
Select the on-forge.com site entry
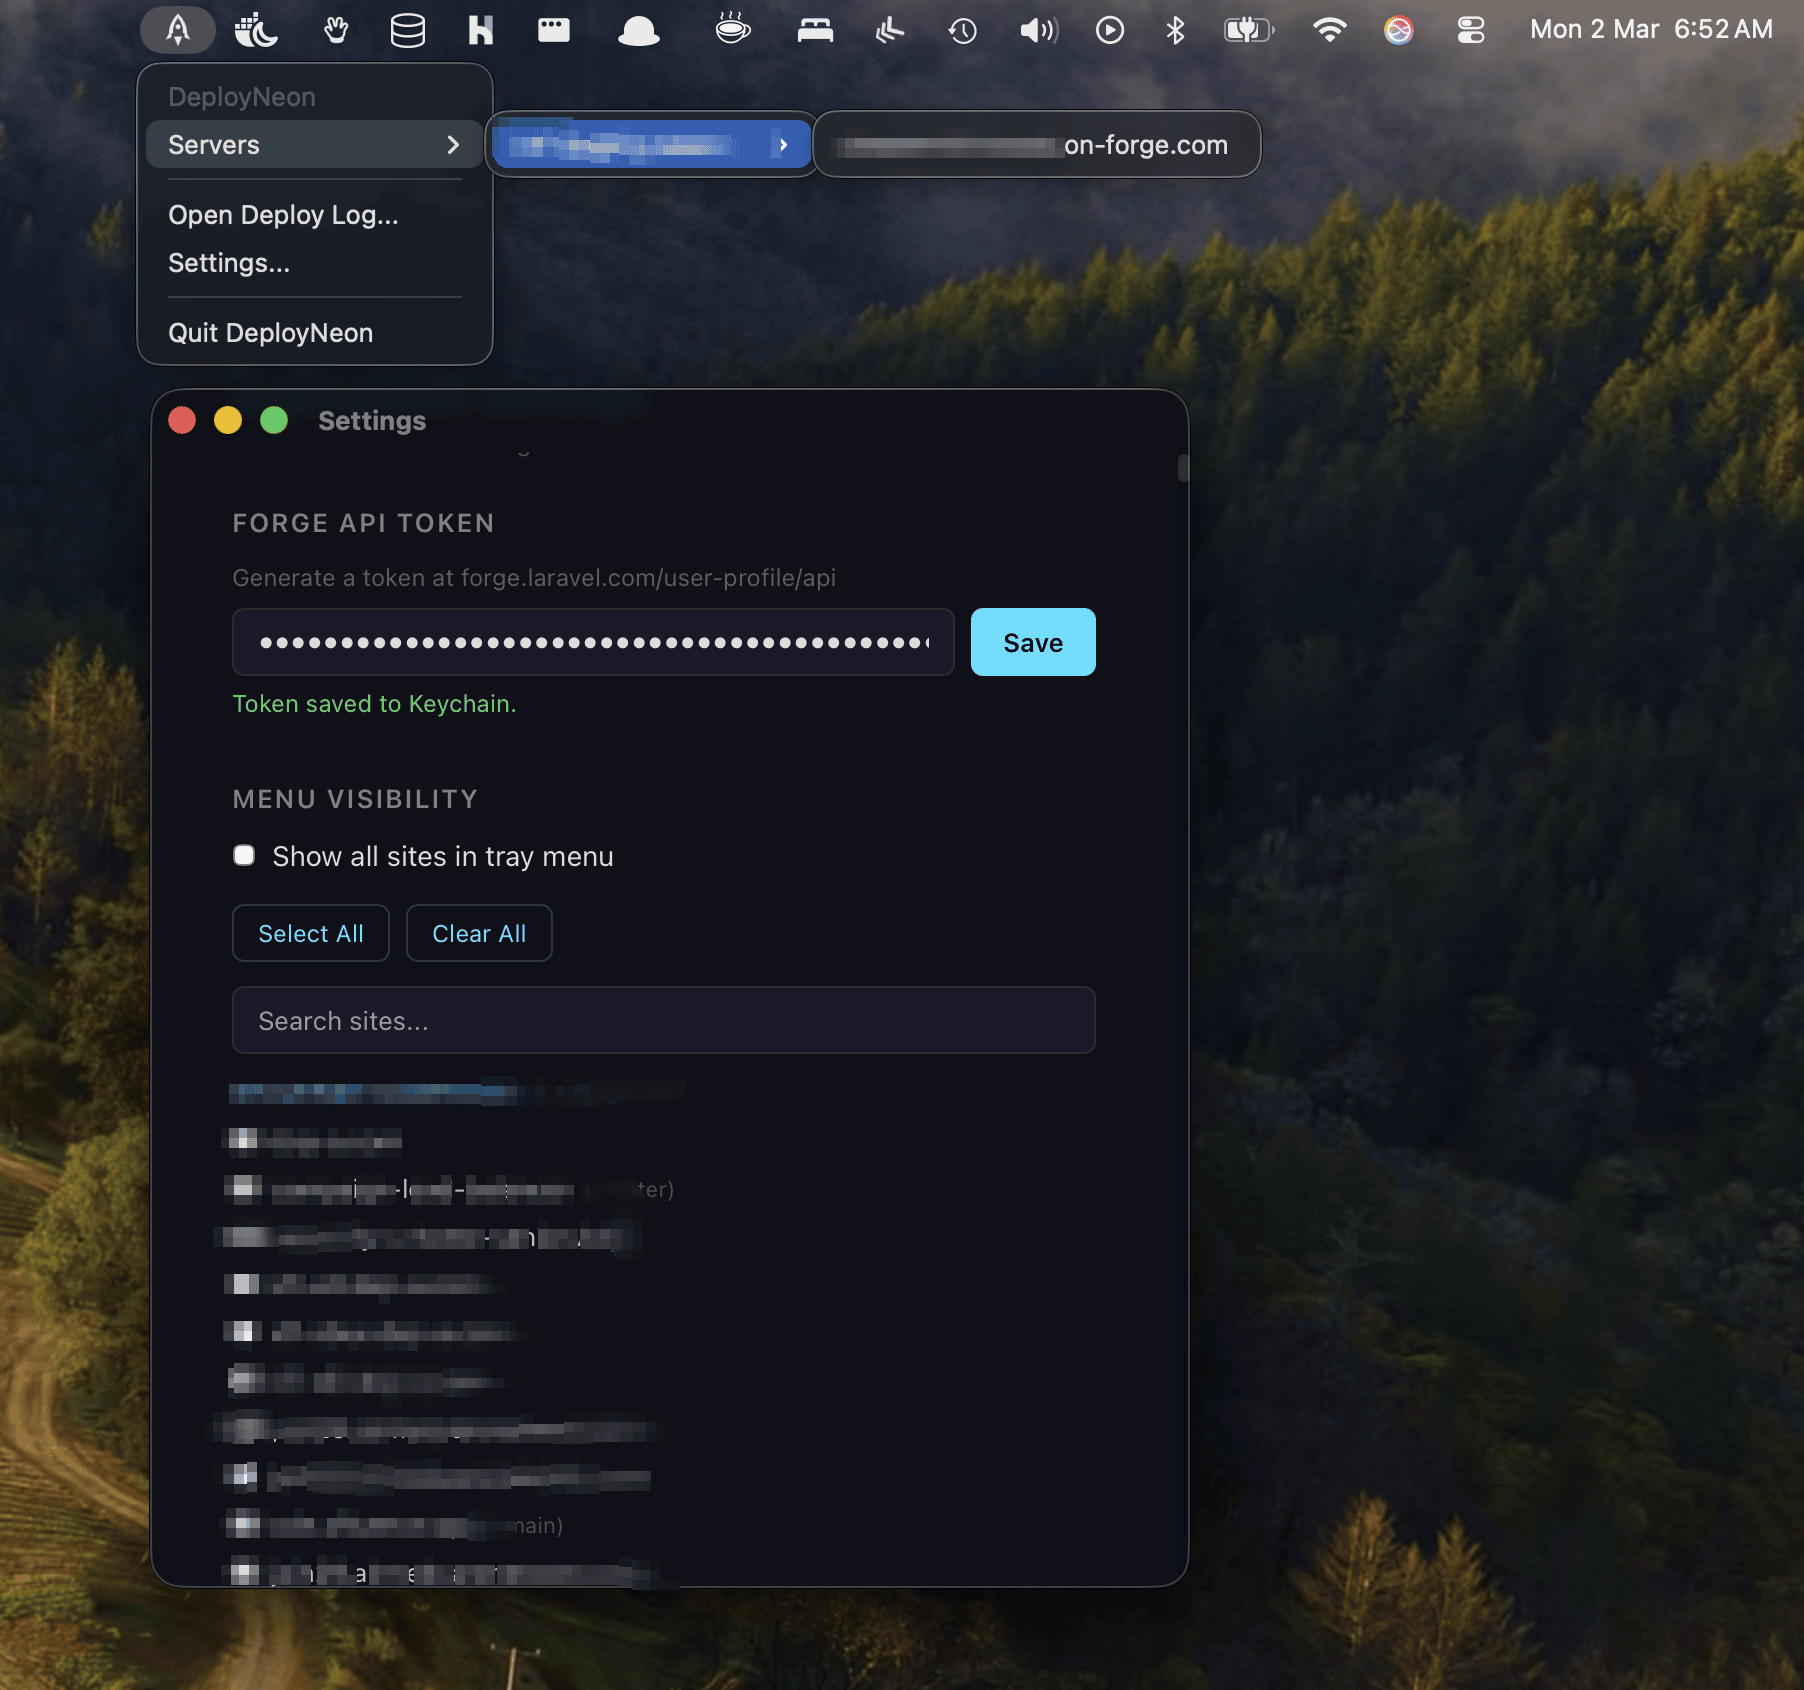click(x=1036, y=145)
